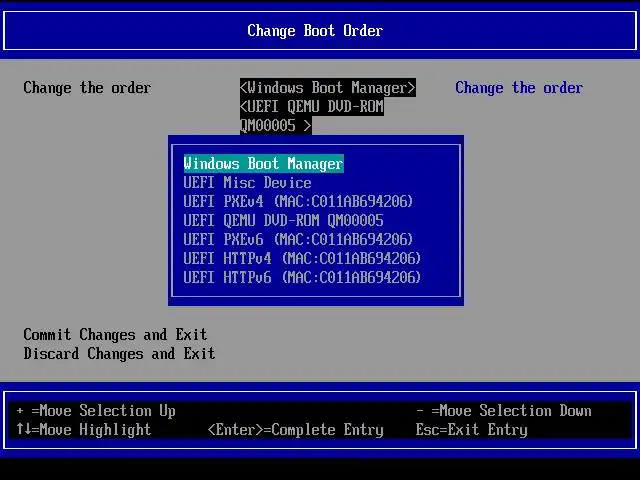Choose UEFI PXEv4 boot entry
Viewport: 640px width, 480px height.
[298, 201]
